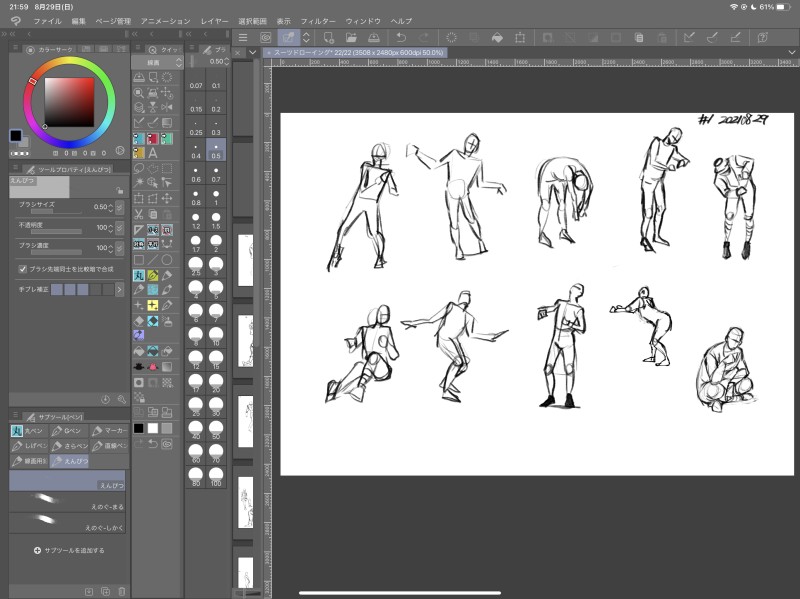Click the fill bucket icon in command bar

pyautogui.click(x=497, y=37)
